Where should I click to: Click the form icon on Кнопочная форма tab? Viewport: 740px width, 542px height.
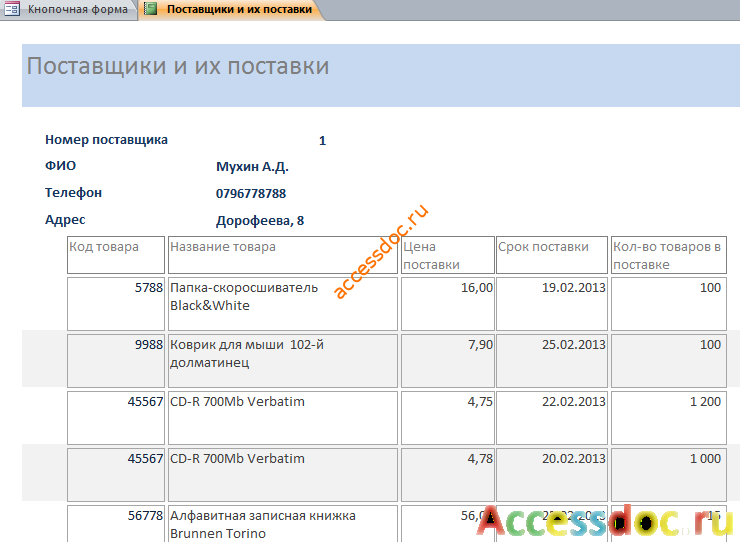point(12,9)
